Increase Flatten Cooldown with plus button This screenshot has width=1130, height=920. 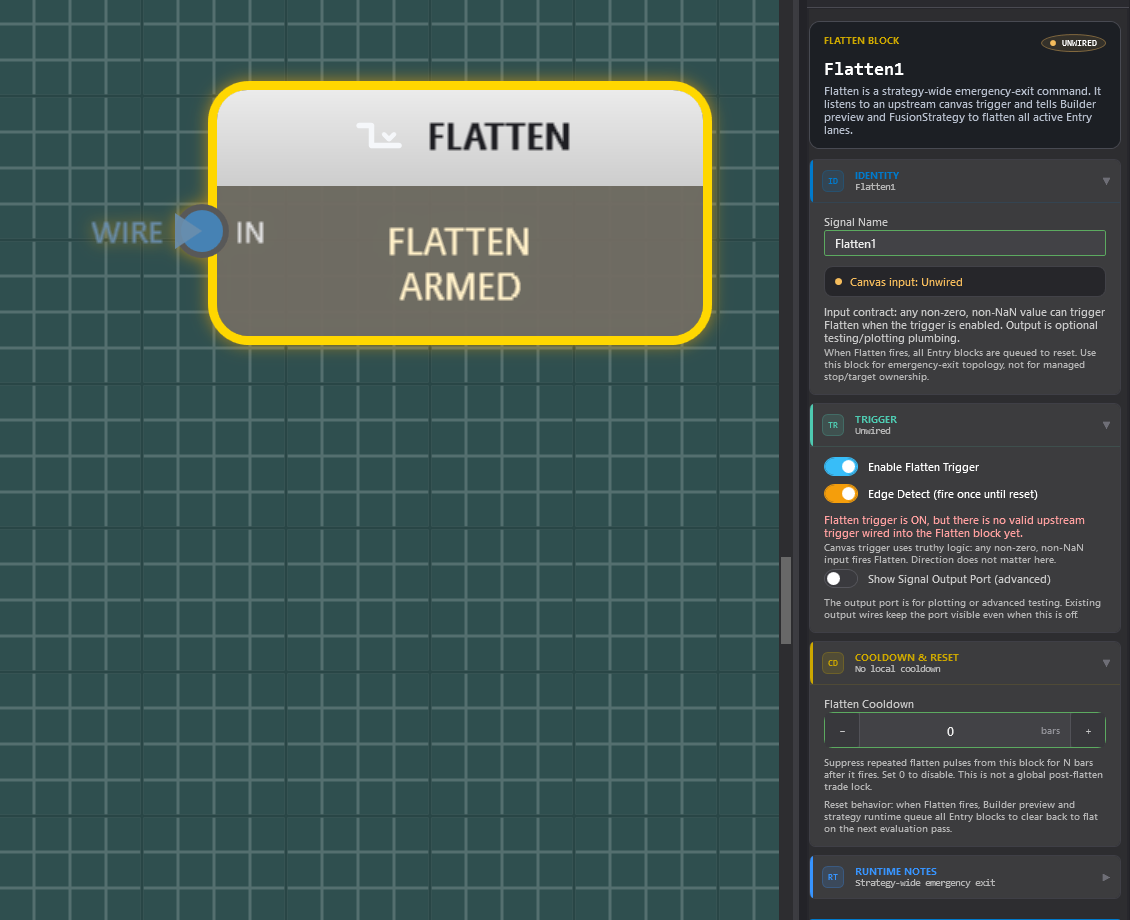[x=1088, y=731]
